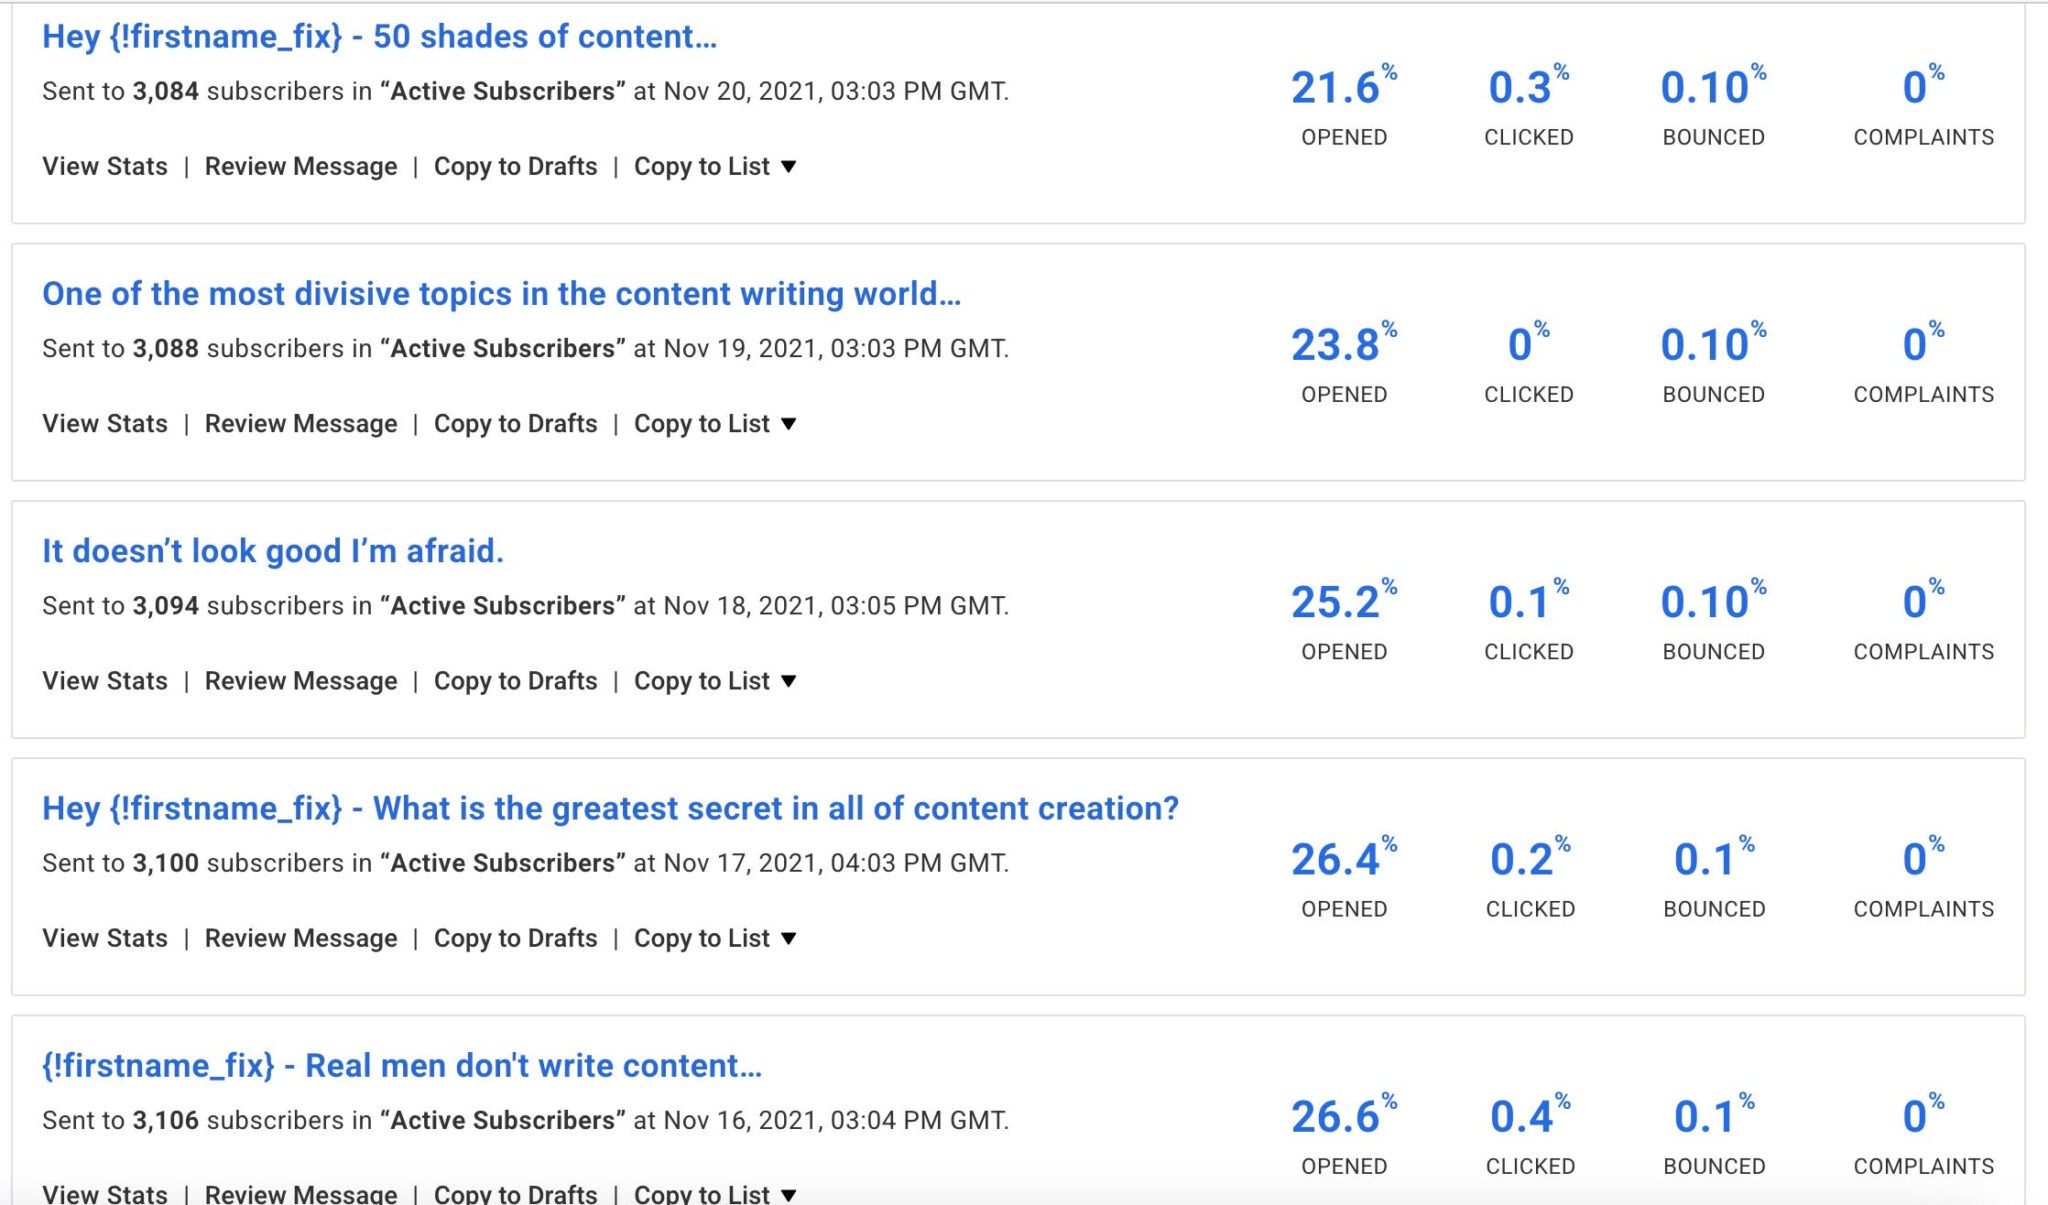Image resolution: width=2048 pixels, height=1205 pixels.
Task: Click the 'Sent to 3,100 subscribers' line
Action: tap(525, 862)
